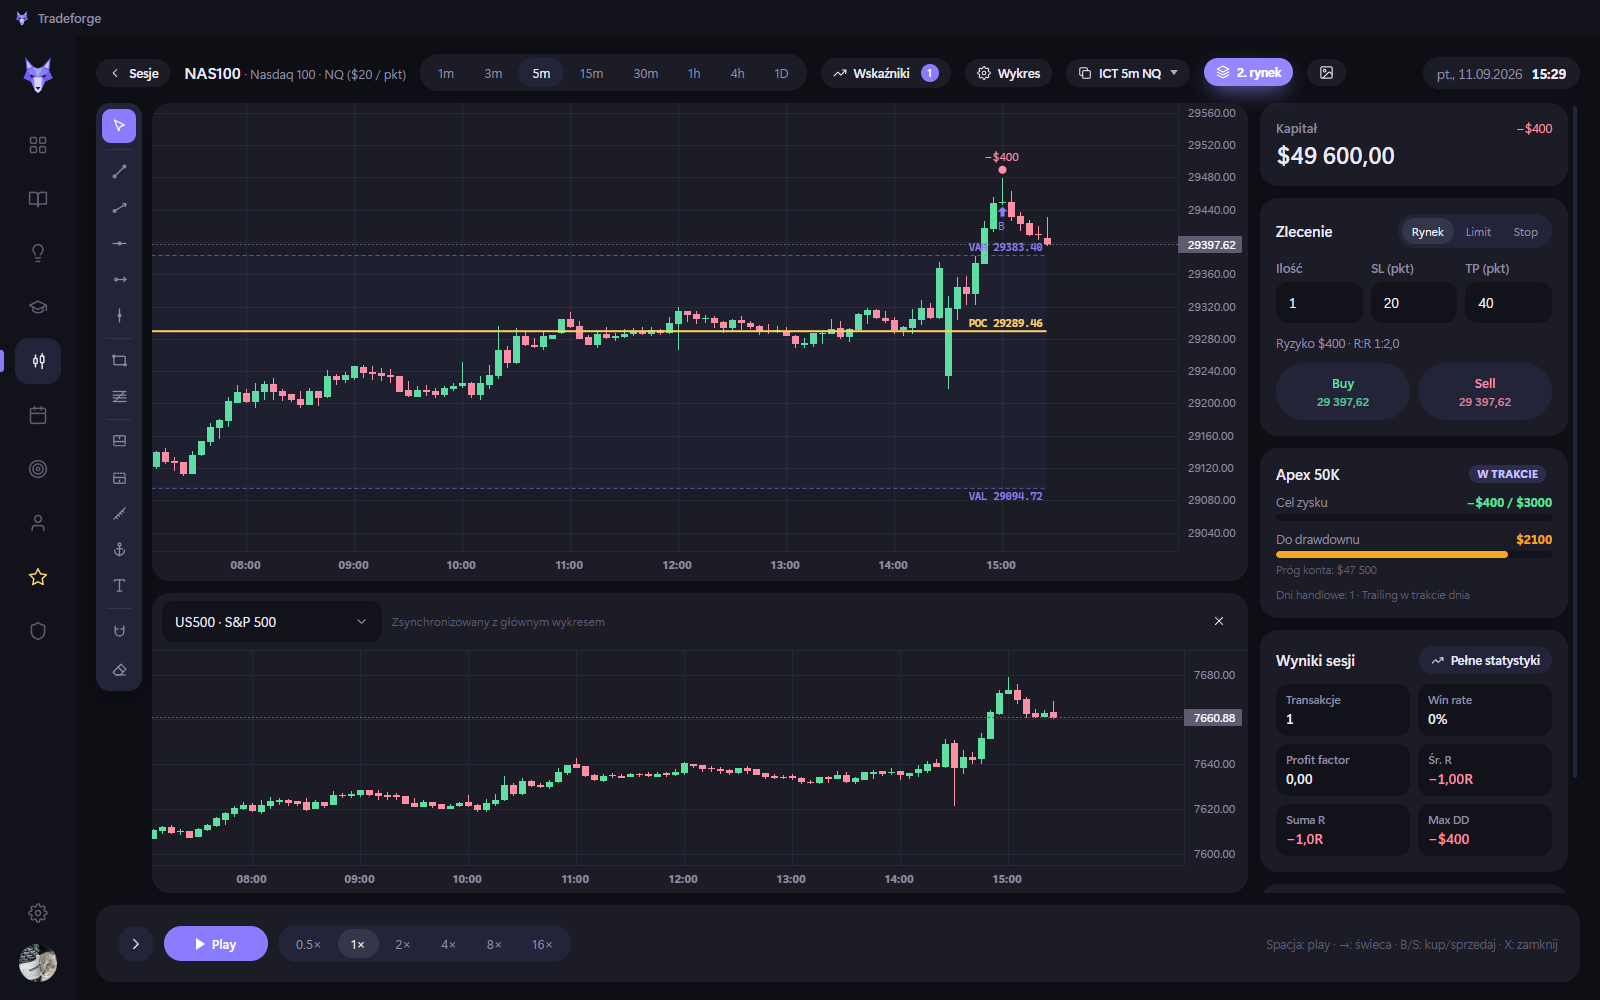The height and width of the screenshot is (1000, 1600).
Task: Switch to the 1h timeframe
Action: (x=694, y=73)
